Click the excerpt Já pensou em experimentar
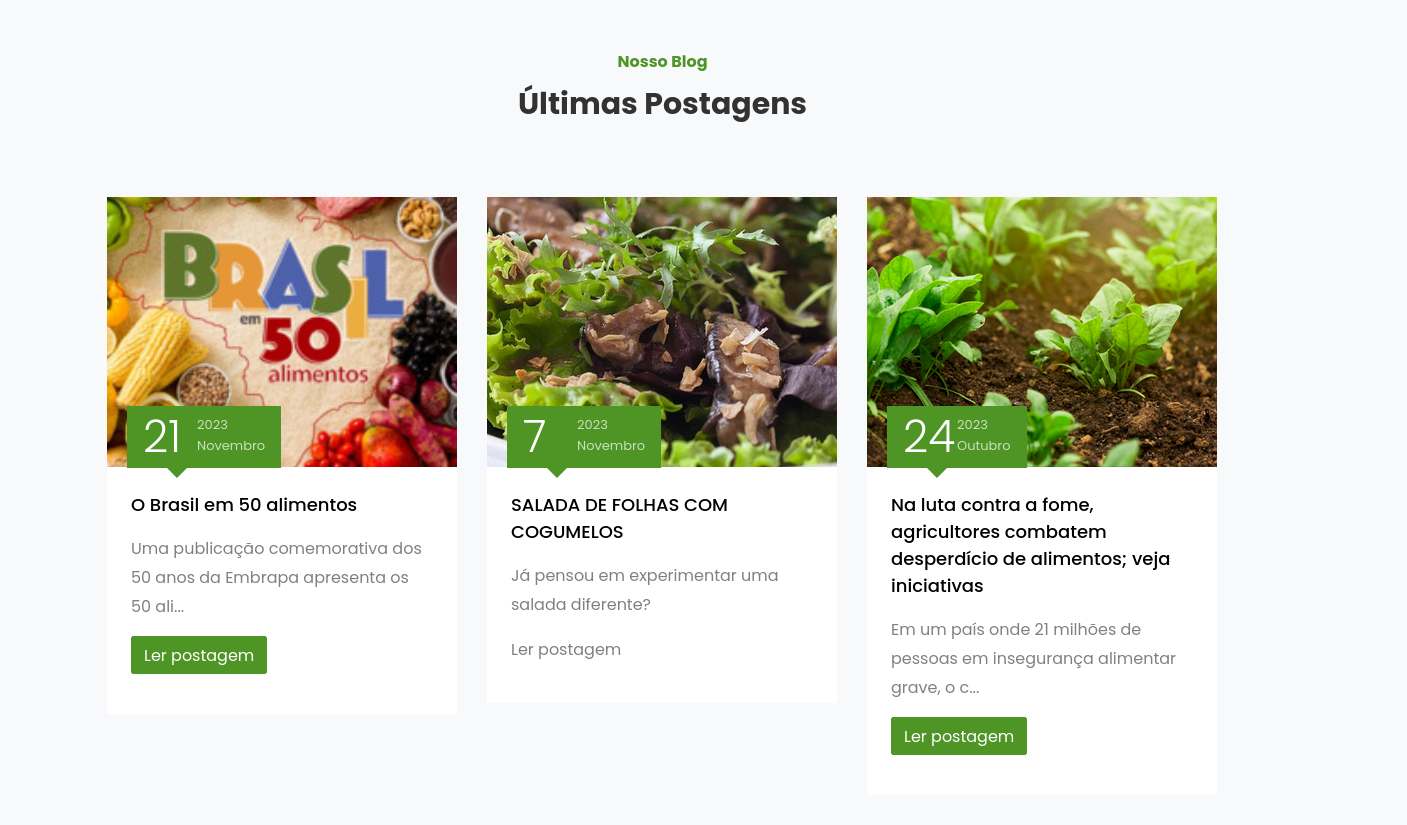The width and height of the screenshot is (1407, 825). (644, 590)
